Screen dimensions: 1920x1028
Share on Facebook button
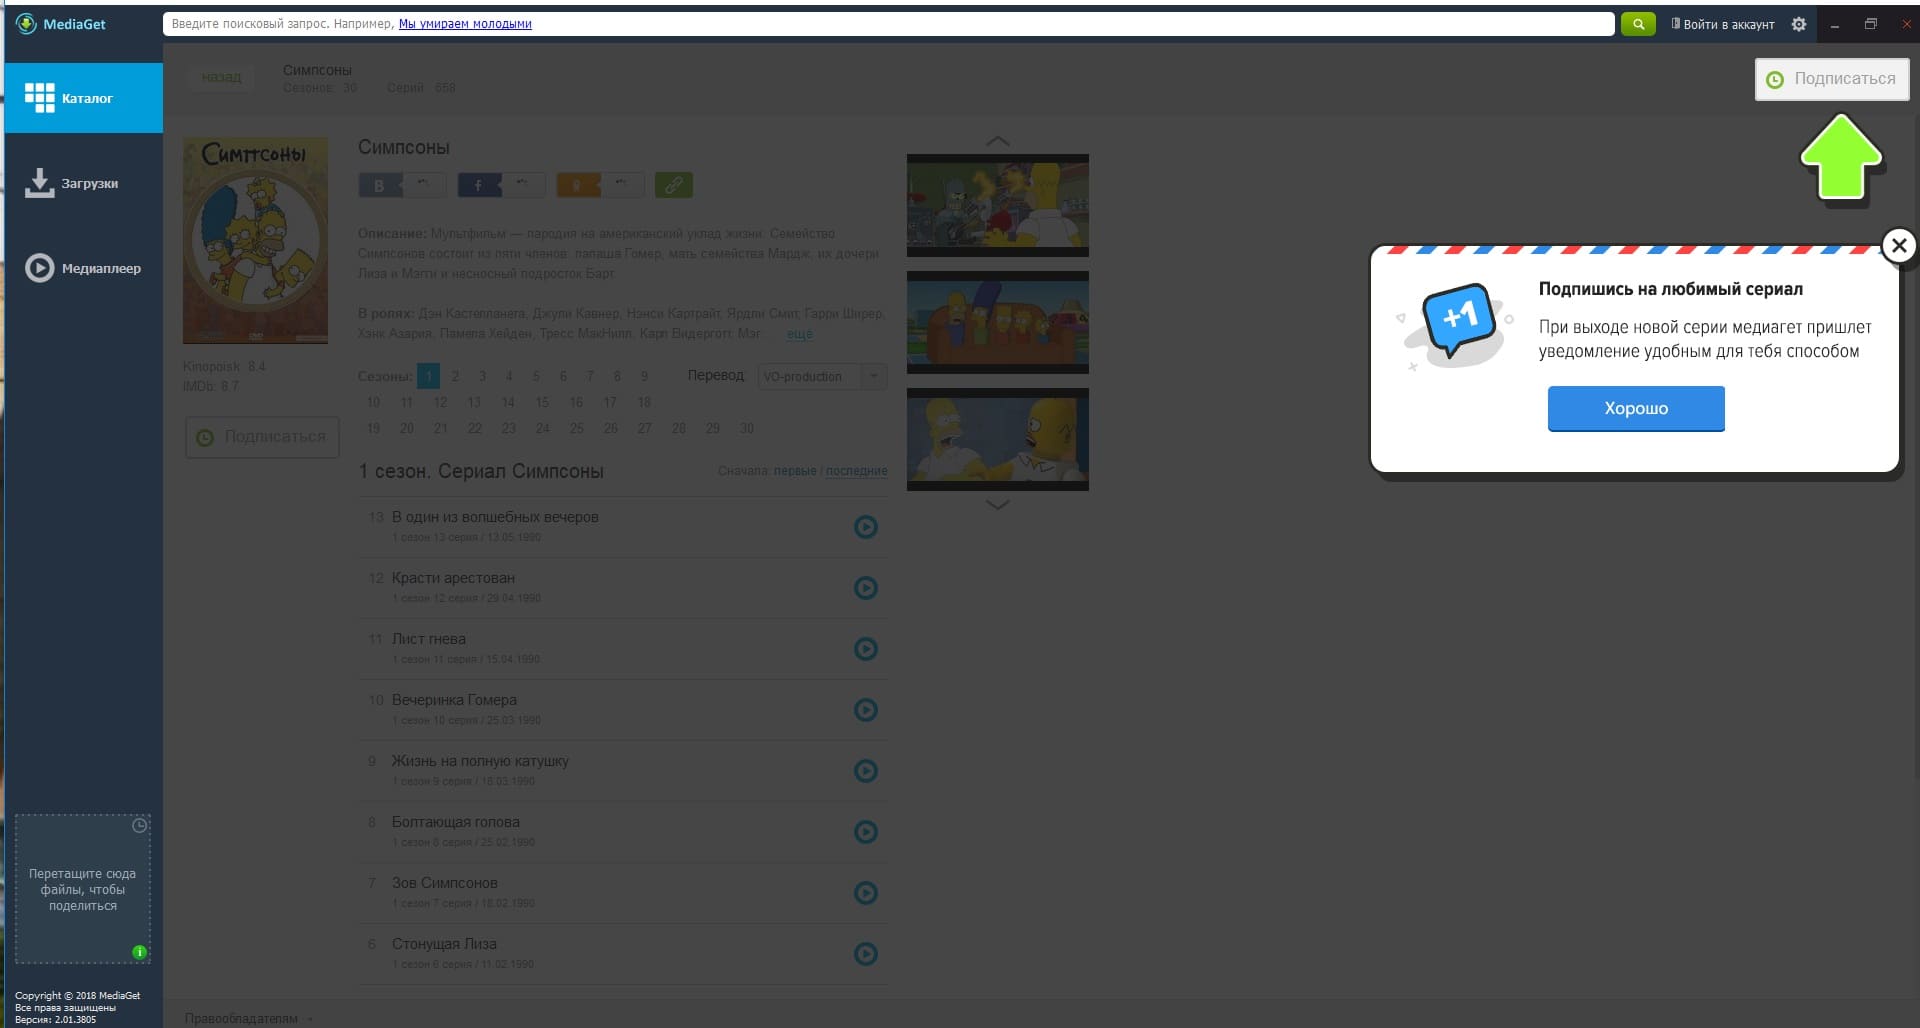pos(501,185)
